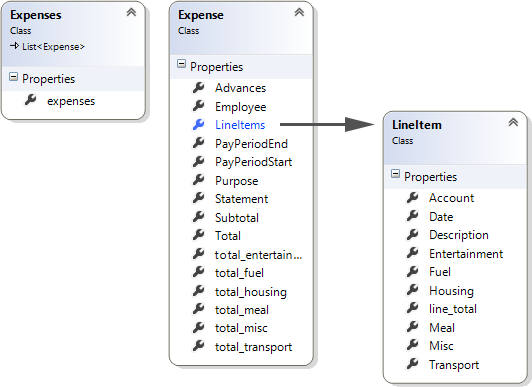
Task: Select the expenses property name
Action: [71, 101]
